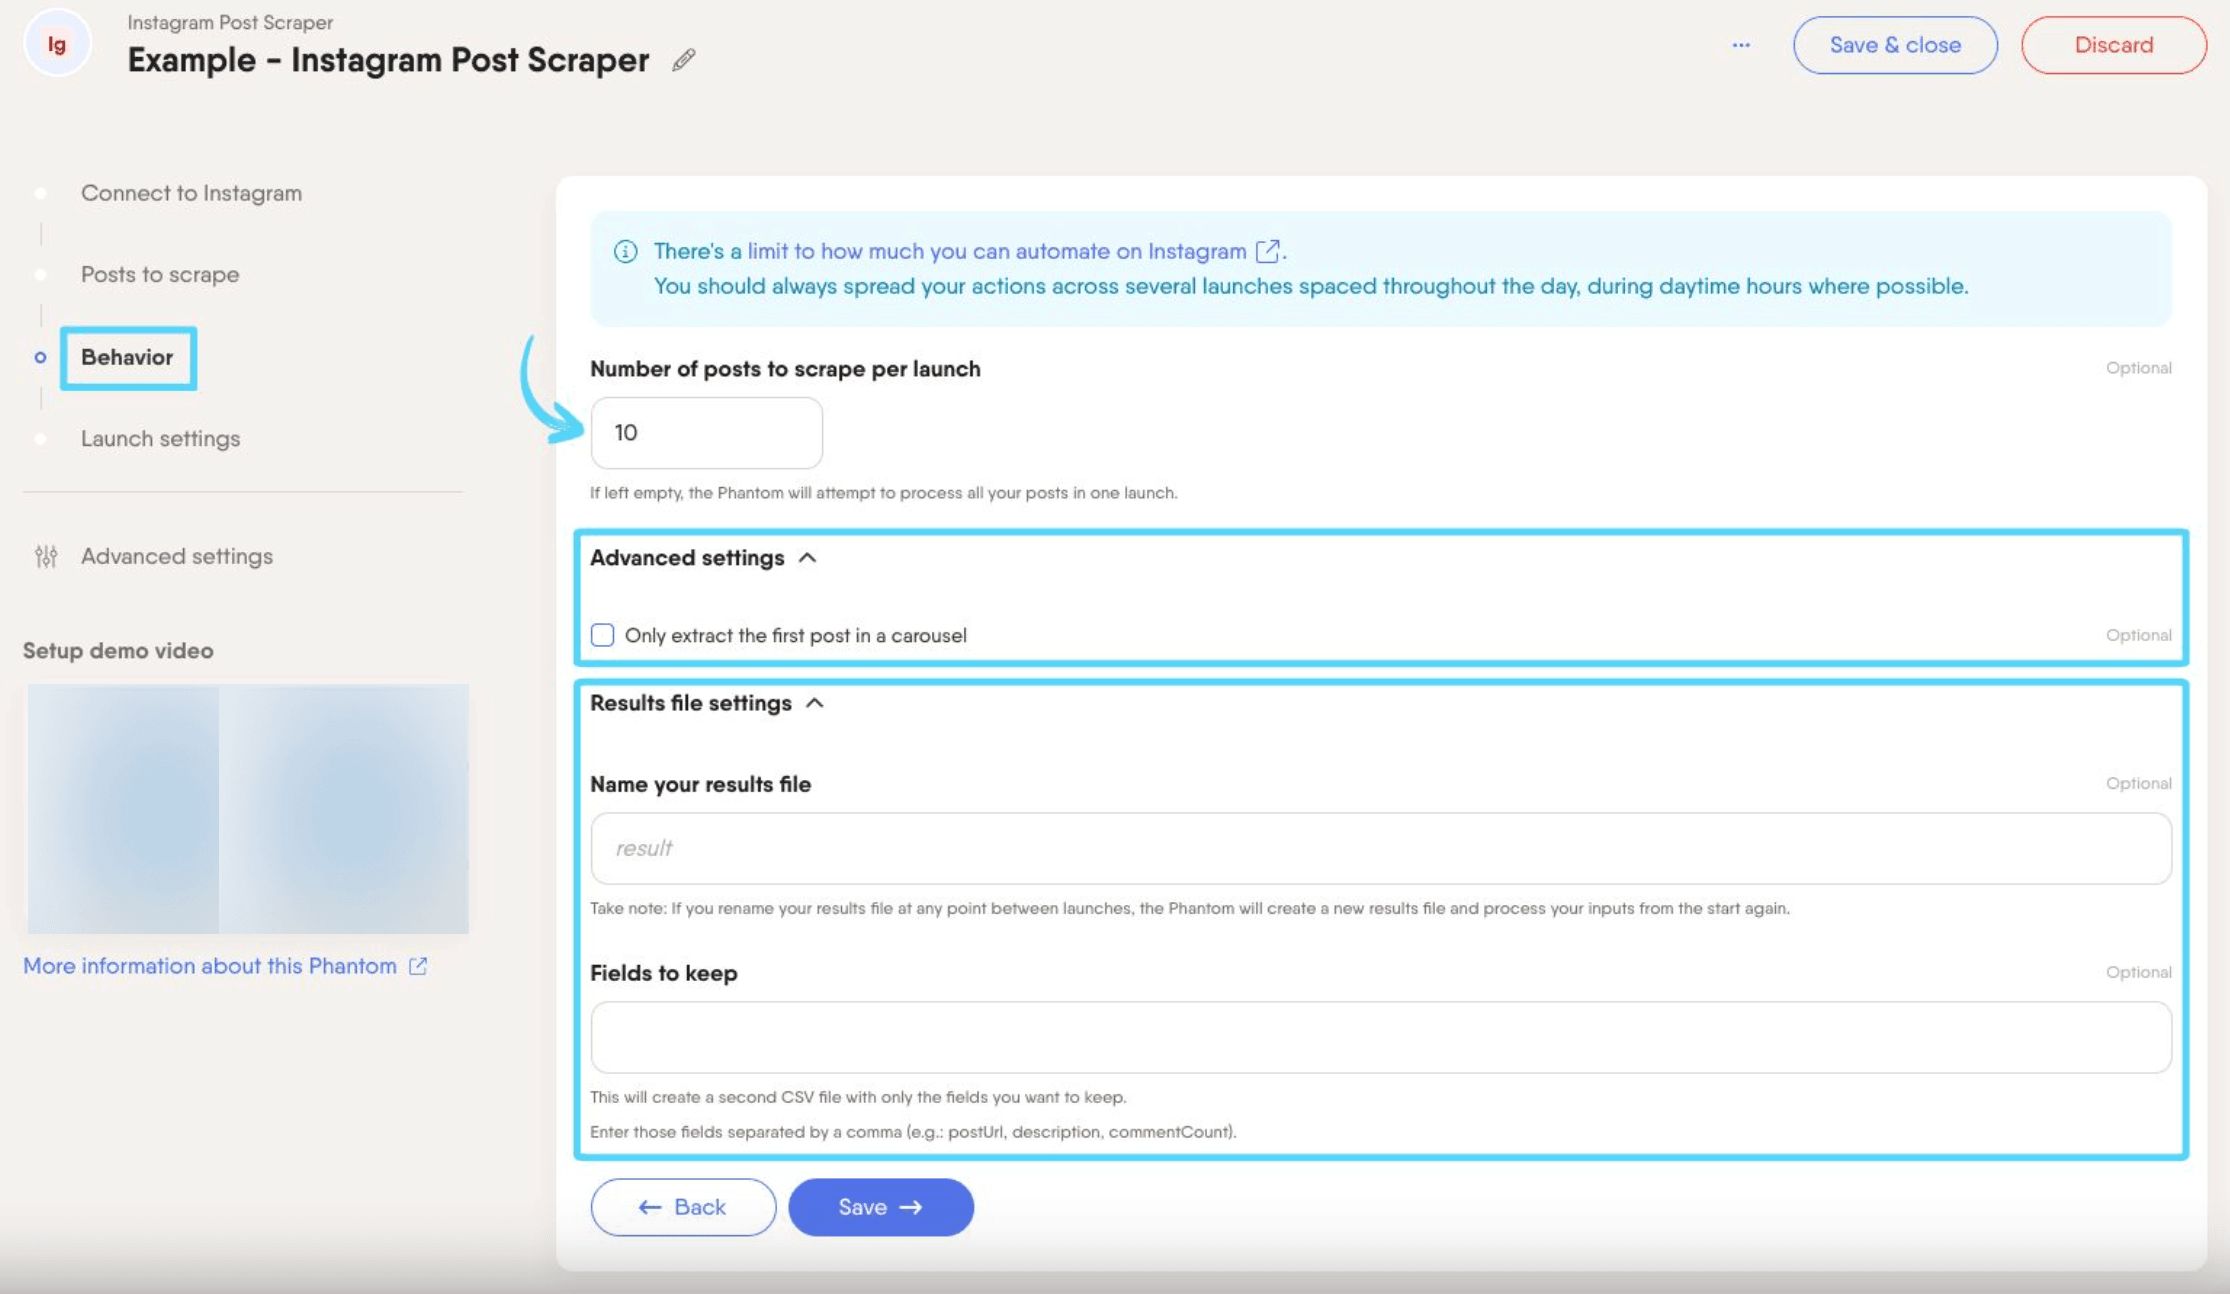Click the Back button
Viewport: 2230px width, 1294px height.
(683, 1207)
